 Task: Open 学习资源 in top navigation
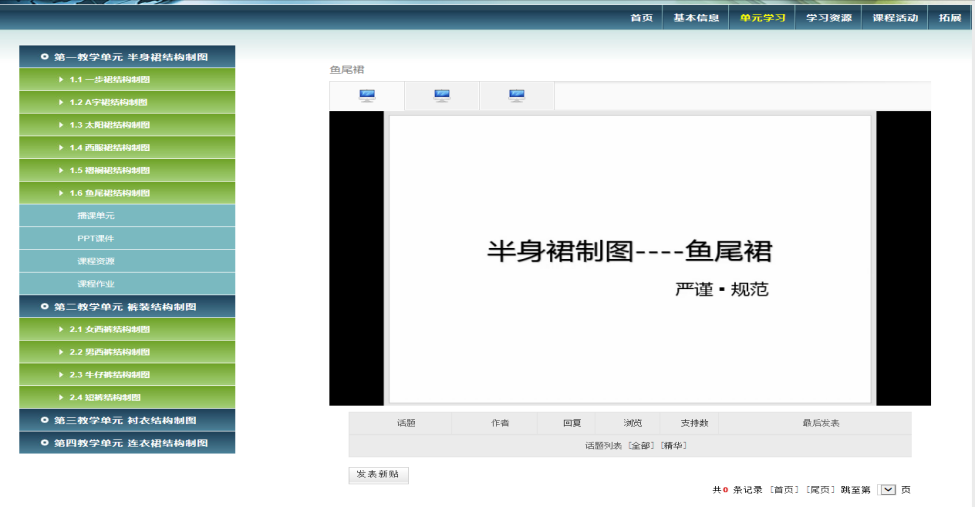pos(829,18)
